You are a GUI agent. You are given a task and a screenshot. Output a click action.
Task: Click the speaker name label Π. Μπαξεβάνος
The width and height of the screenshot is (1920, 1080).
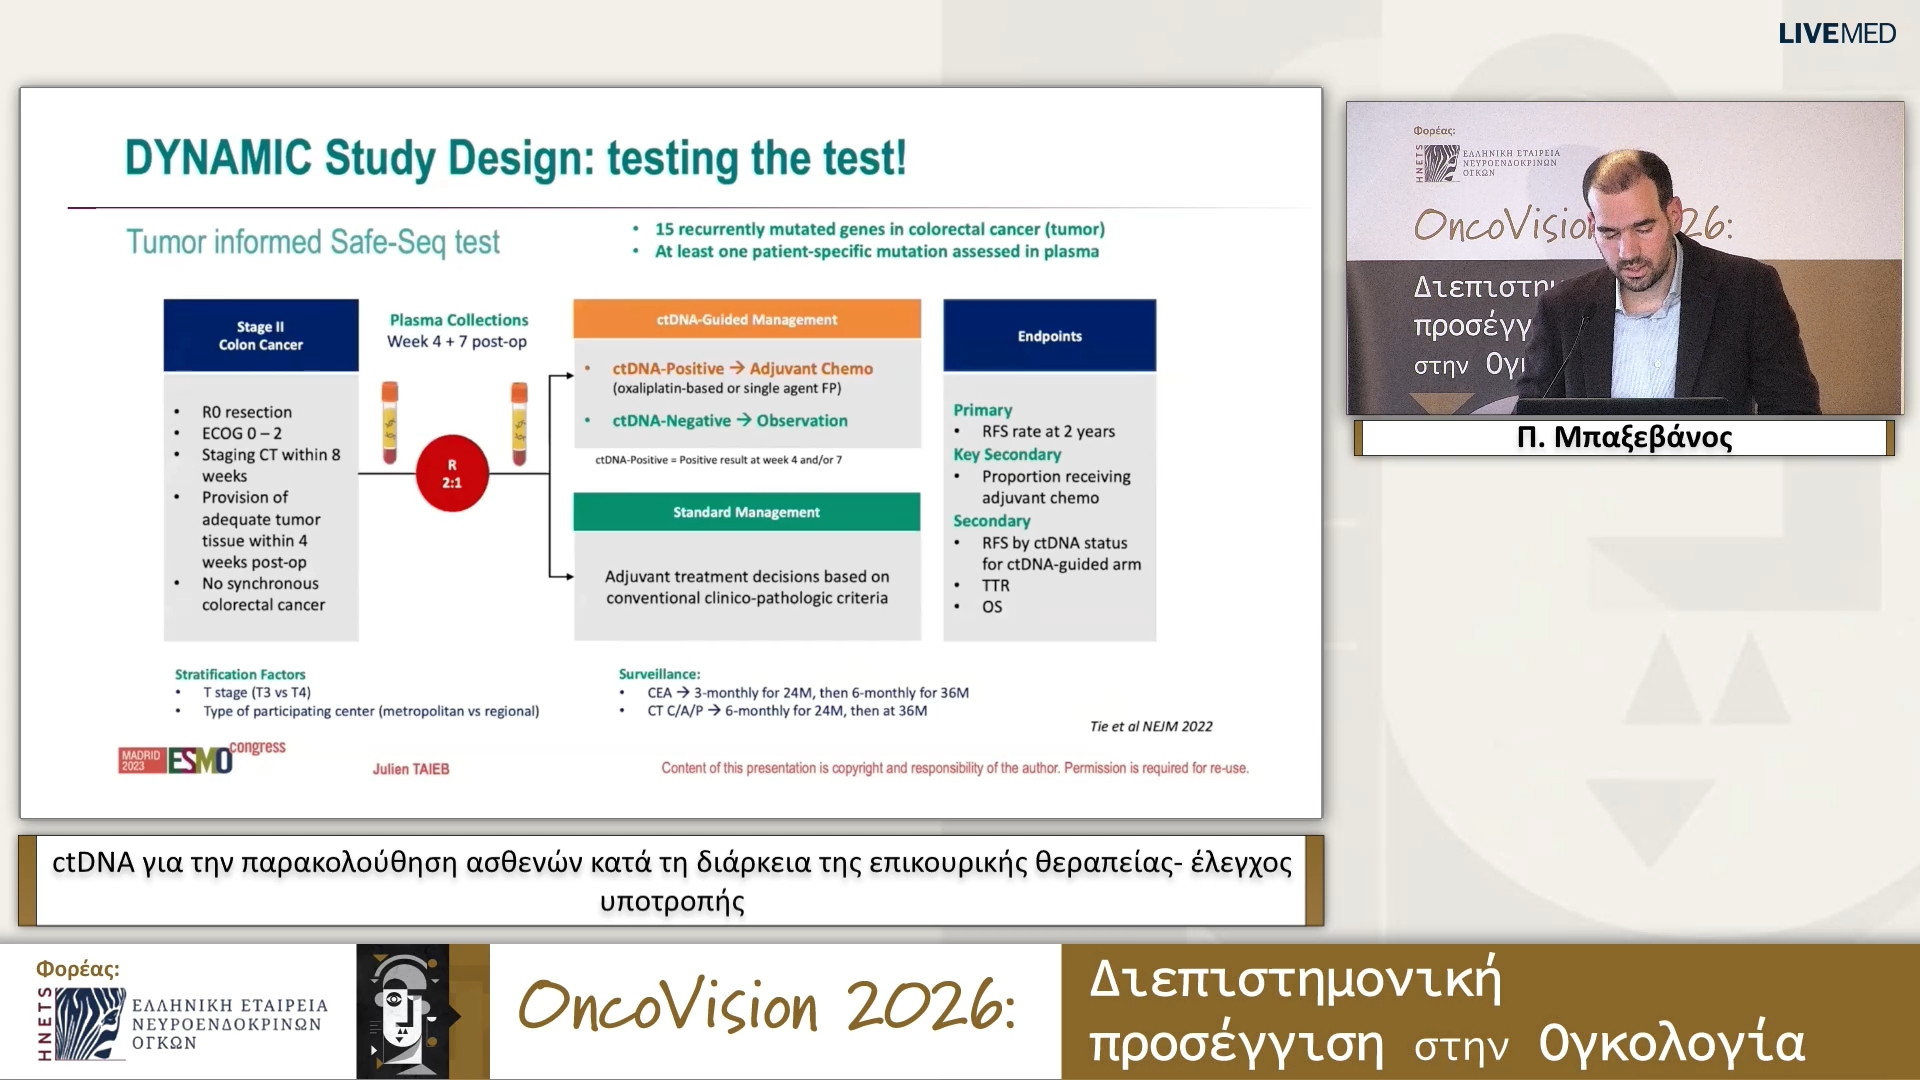1624,438
